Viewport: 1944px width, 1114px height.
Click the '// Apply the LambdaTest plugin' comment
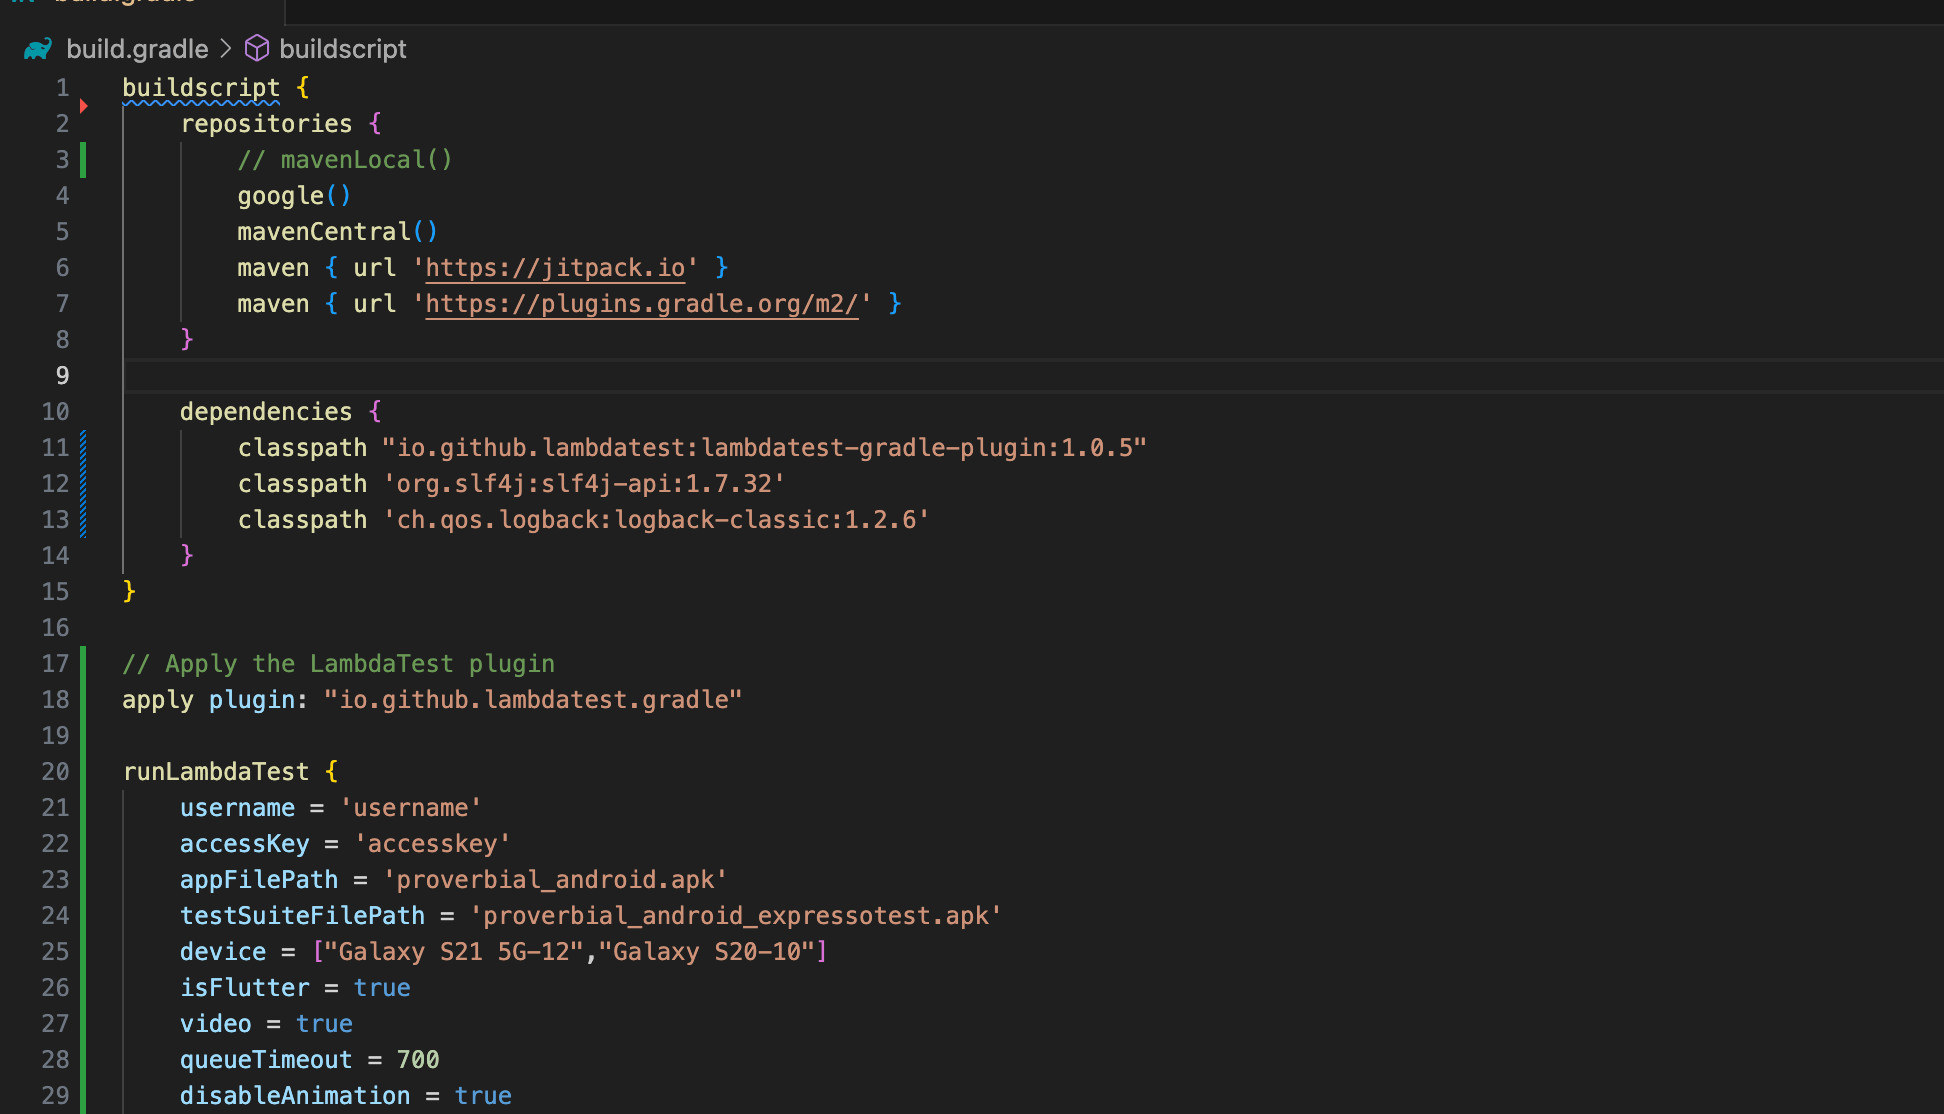tap(338, 664)
